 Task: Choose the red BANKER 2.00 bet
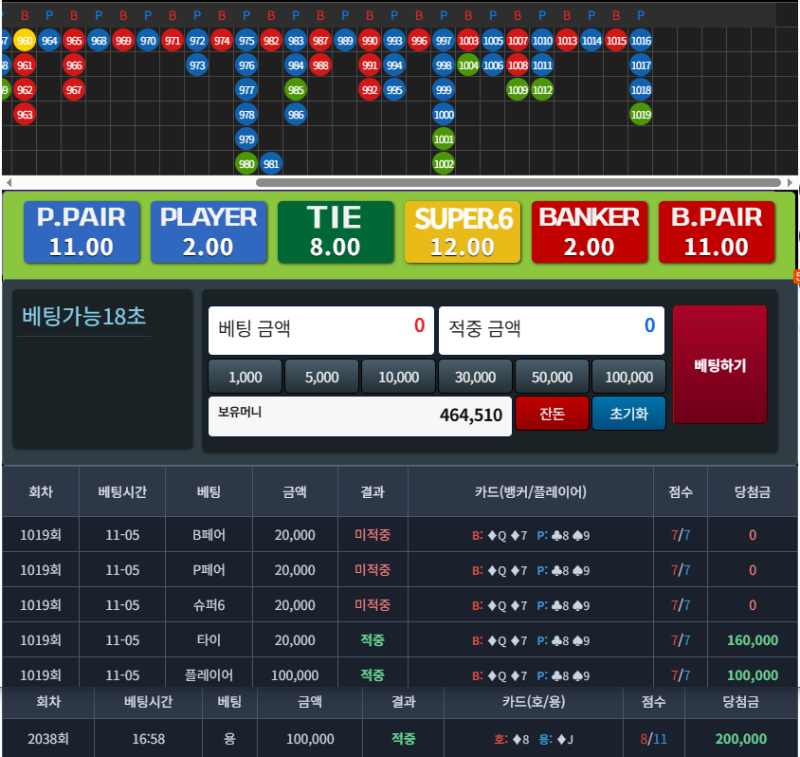pos(589,232)
